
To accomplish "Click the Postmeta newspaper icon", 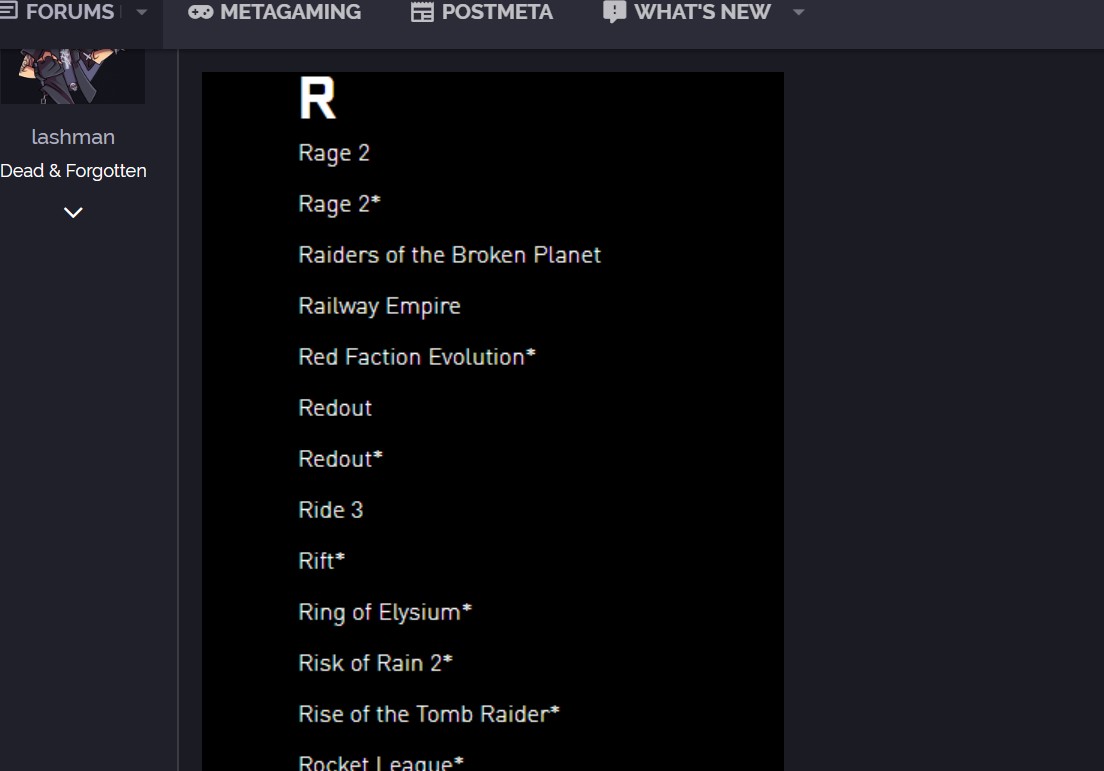I will (x=422, y=13).
